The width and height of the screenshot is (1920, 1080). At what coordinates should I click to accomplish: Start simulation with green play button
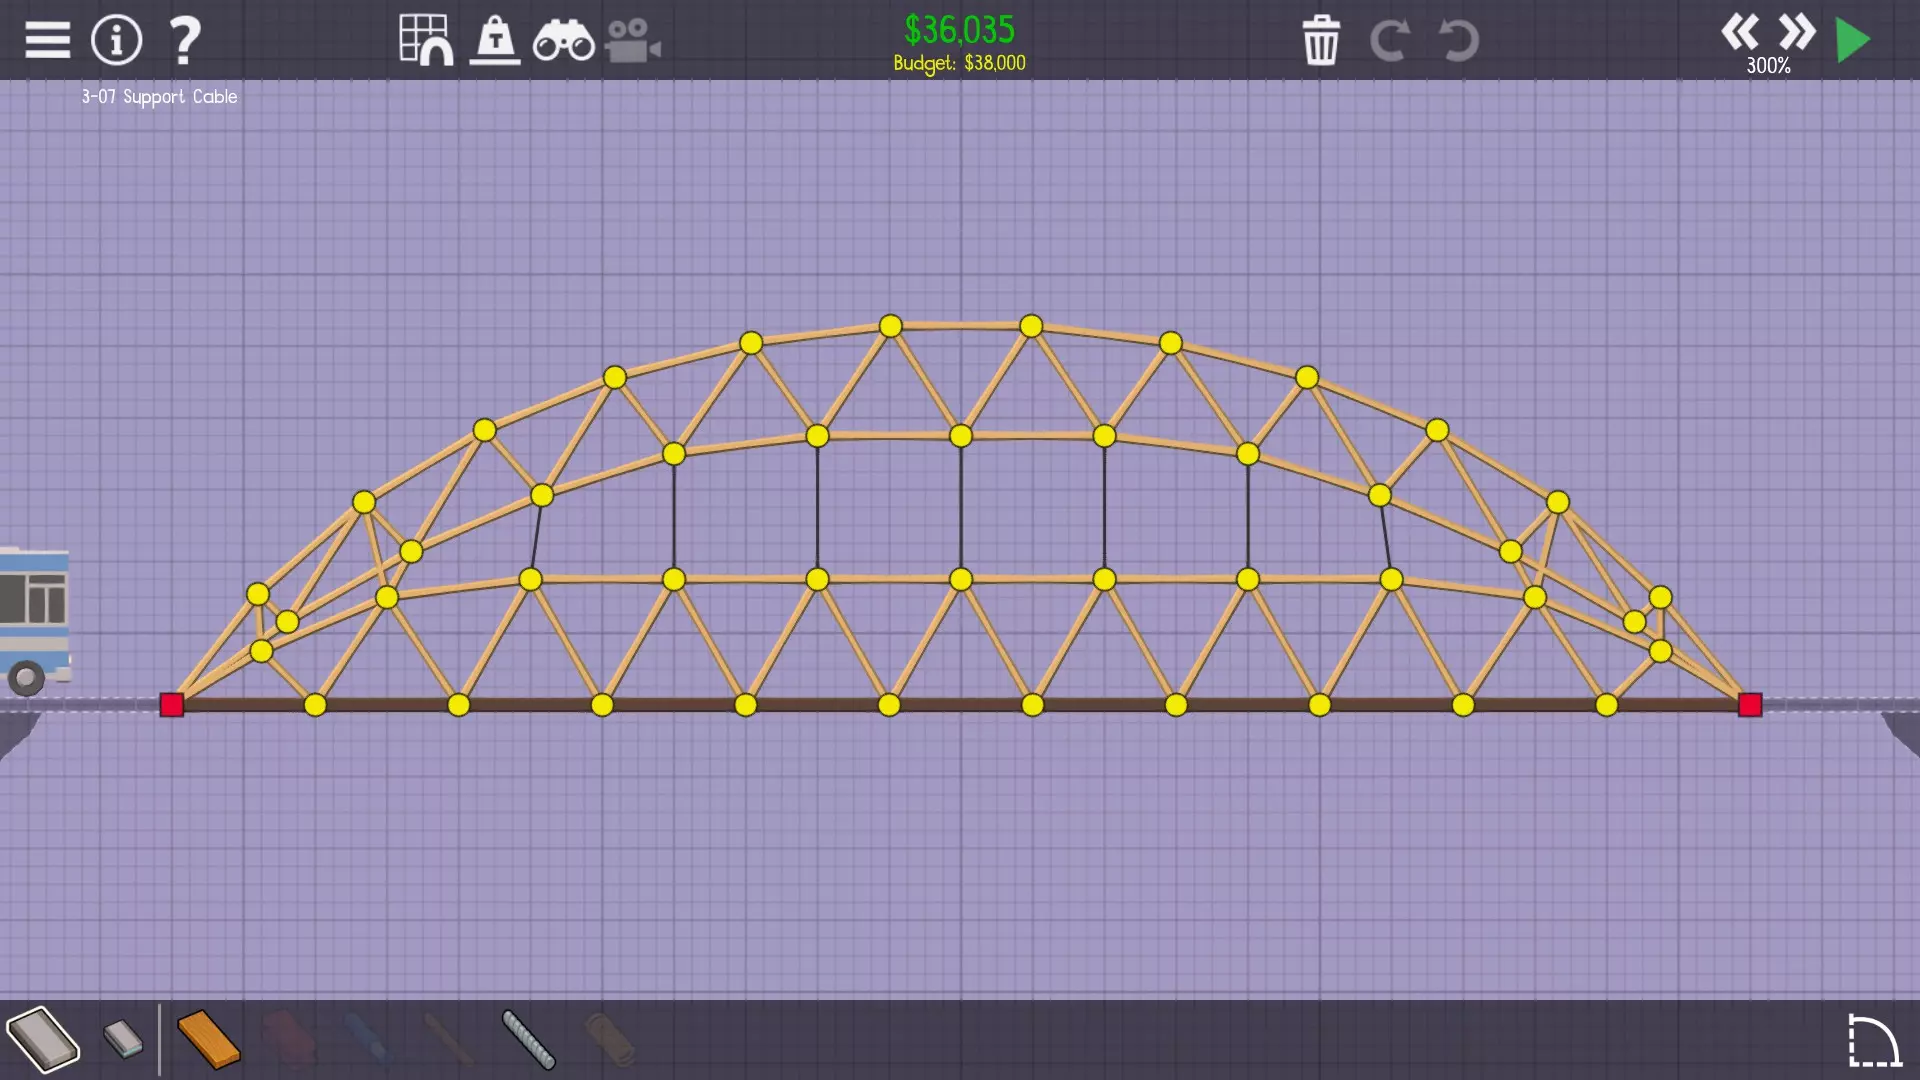pyautogui.click(x=1853, y=41)
